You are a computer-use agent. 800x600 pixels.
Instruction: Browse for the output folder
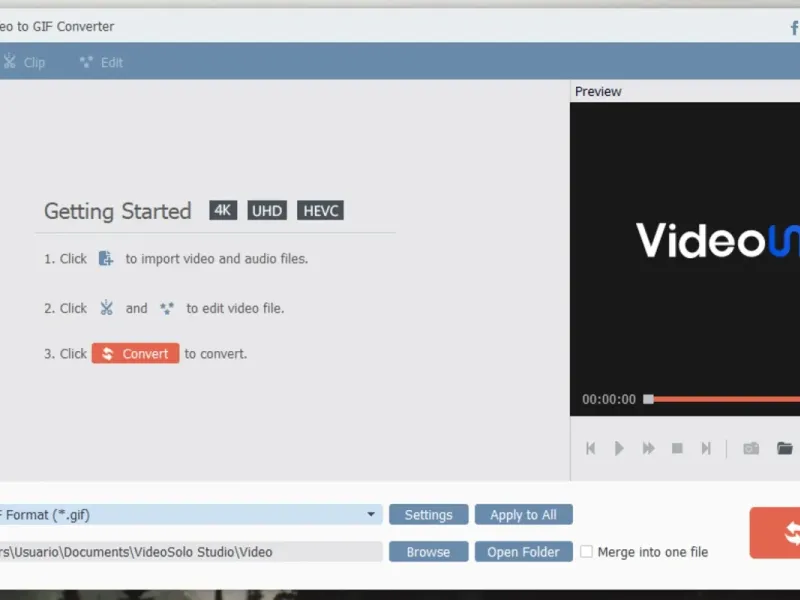click(429, 552)
